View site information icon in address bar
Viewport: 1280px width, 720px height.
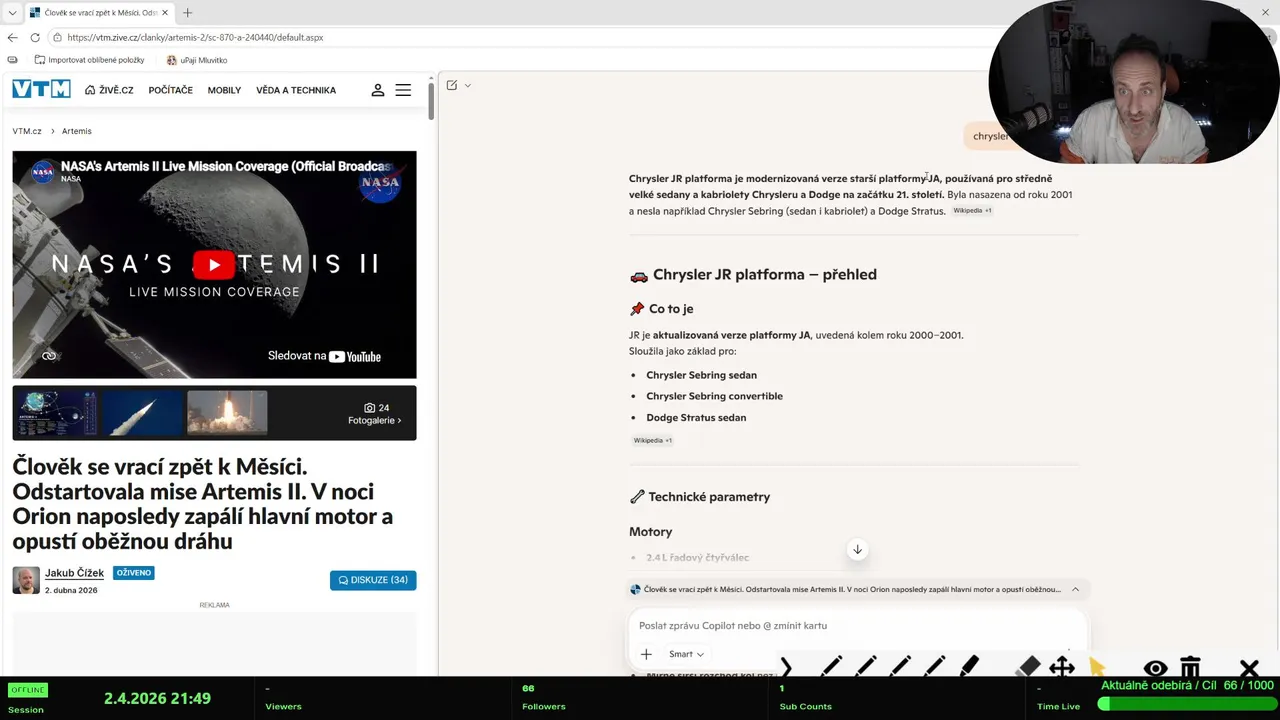coord(58,37)
